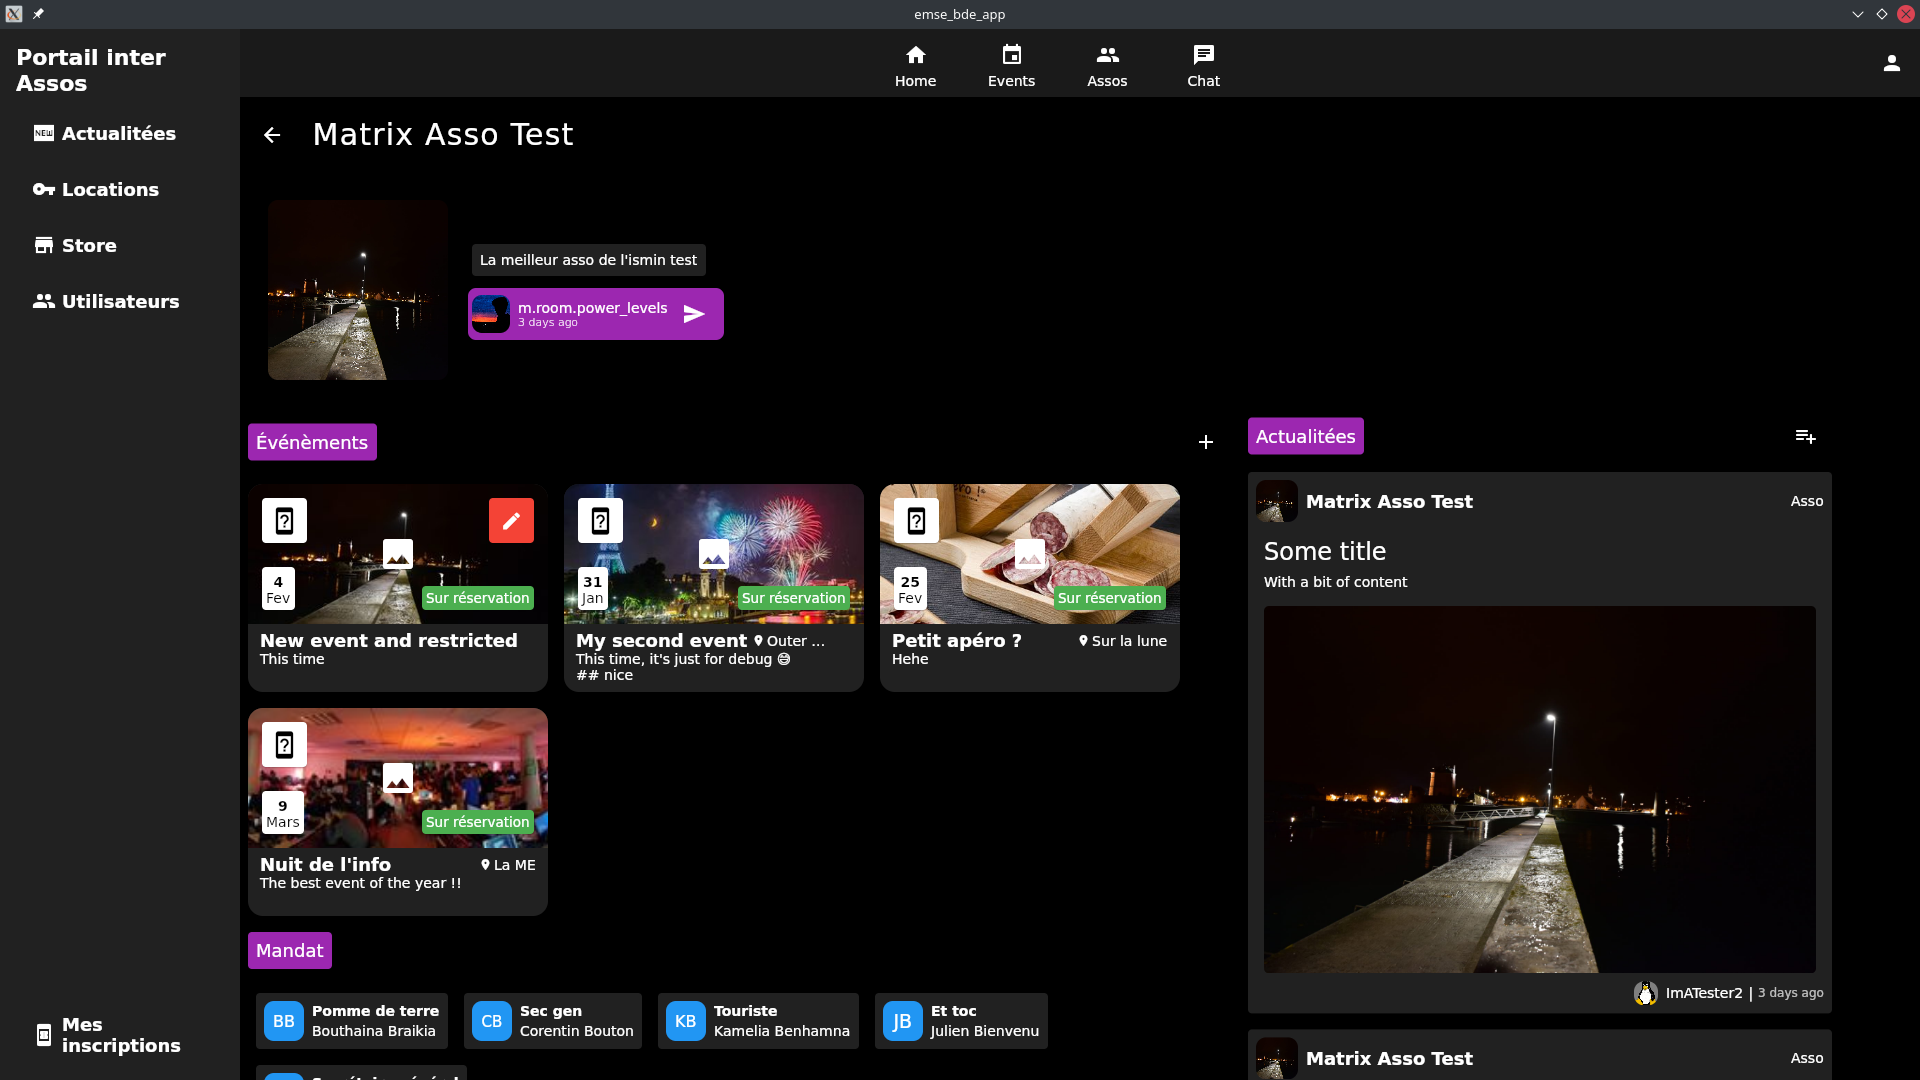Click the Home icon in the top navigation

[915, 64]
